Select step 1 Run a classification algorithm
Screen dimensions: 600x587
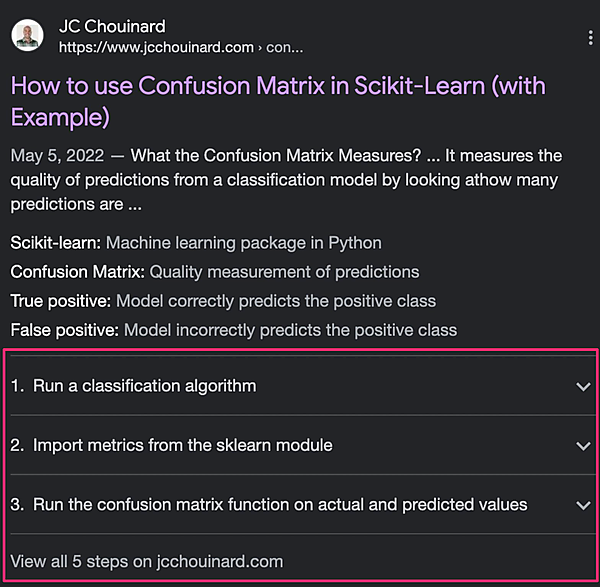[144, 386]
